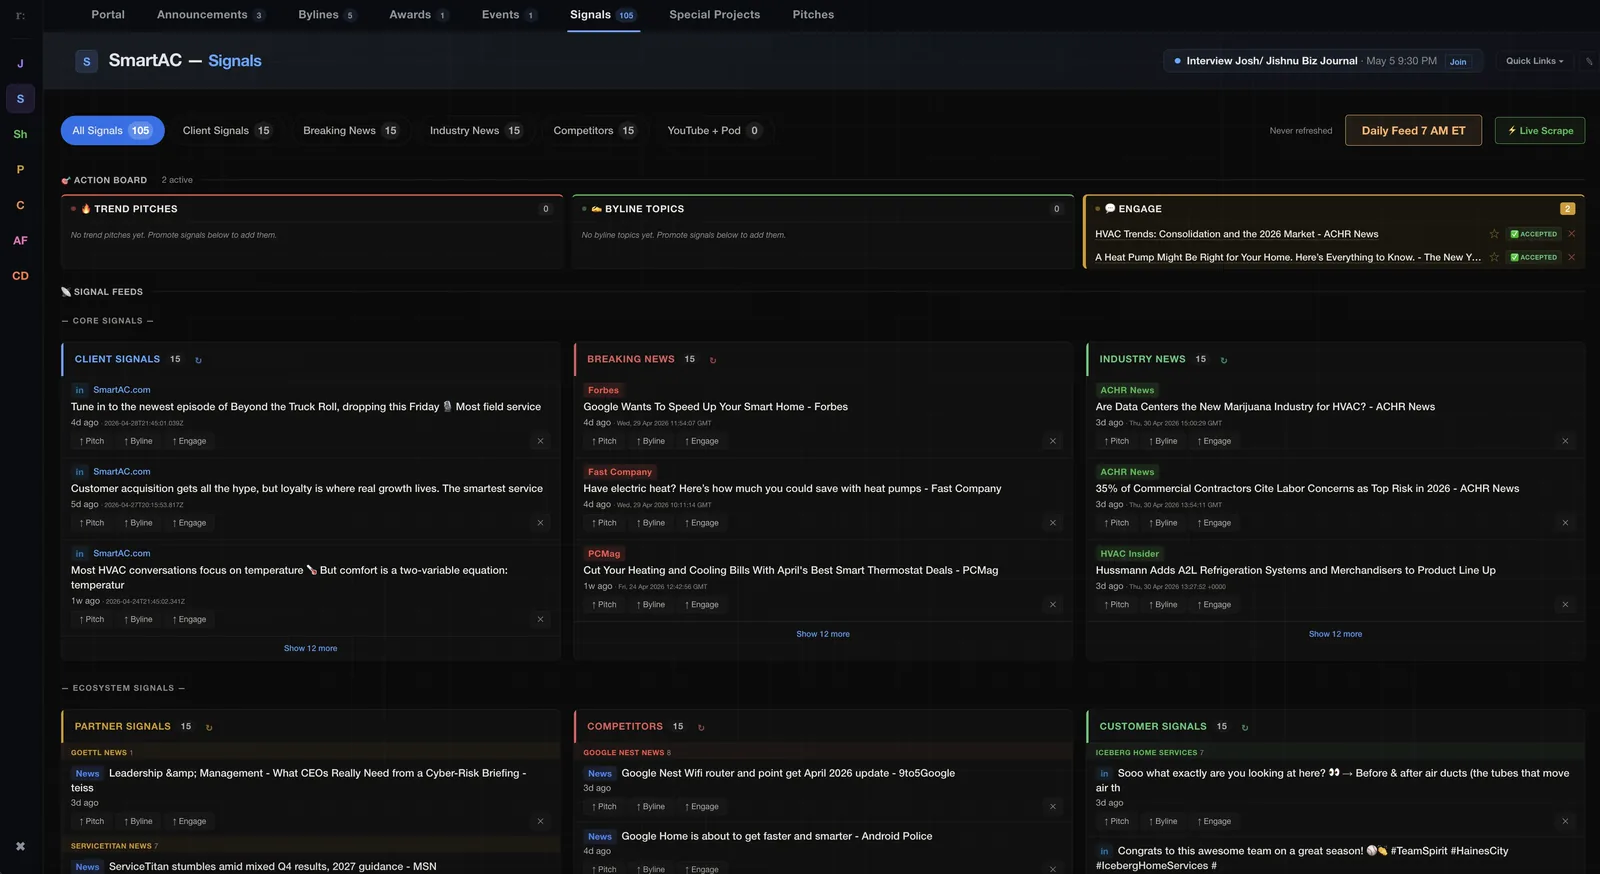This screenshot has height=874, width=1600.
Task: Dismiss the Google Wants To Speed Up signal
Action: coord(1053,441)
